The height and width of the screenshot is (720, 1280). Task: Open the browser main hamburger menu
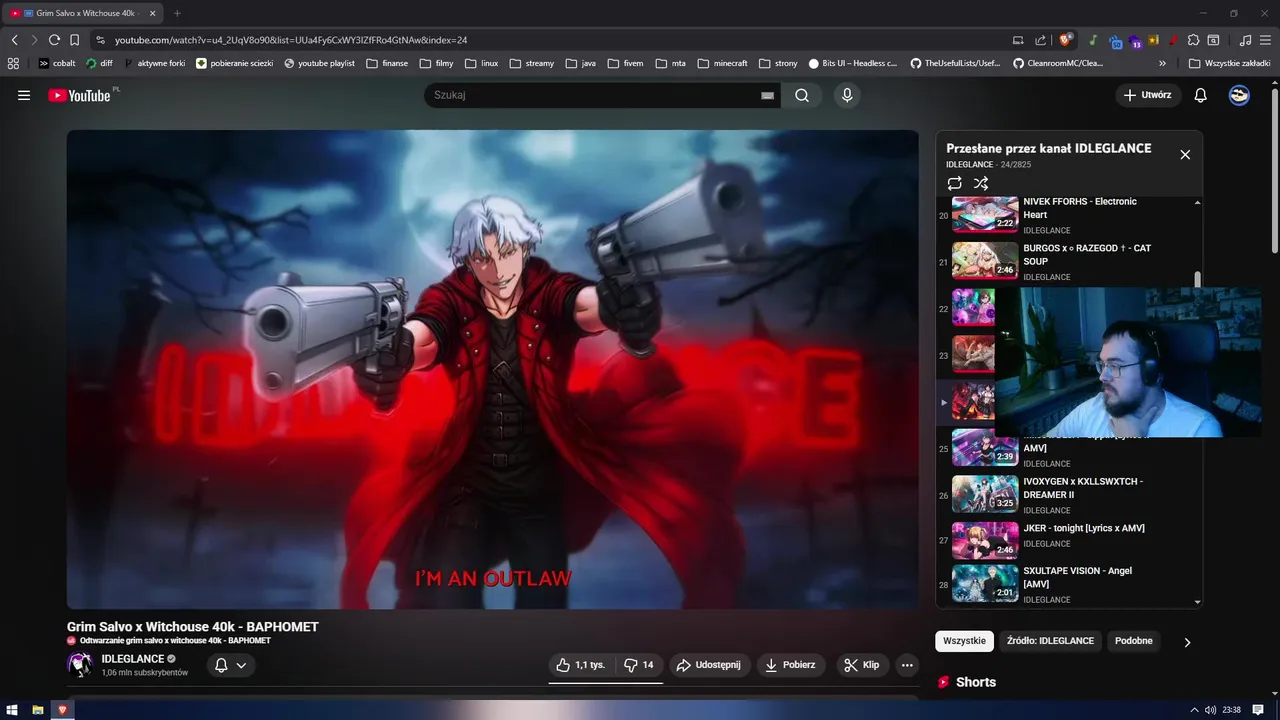[1266, 40]
